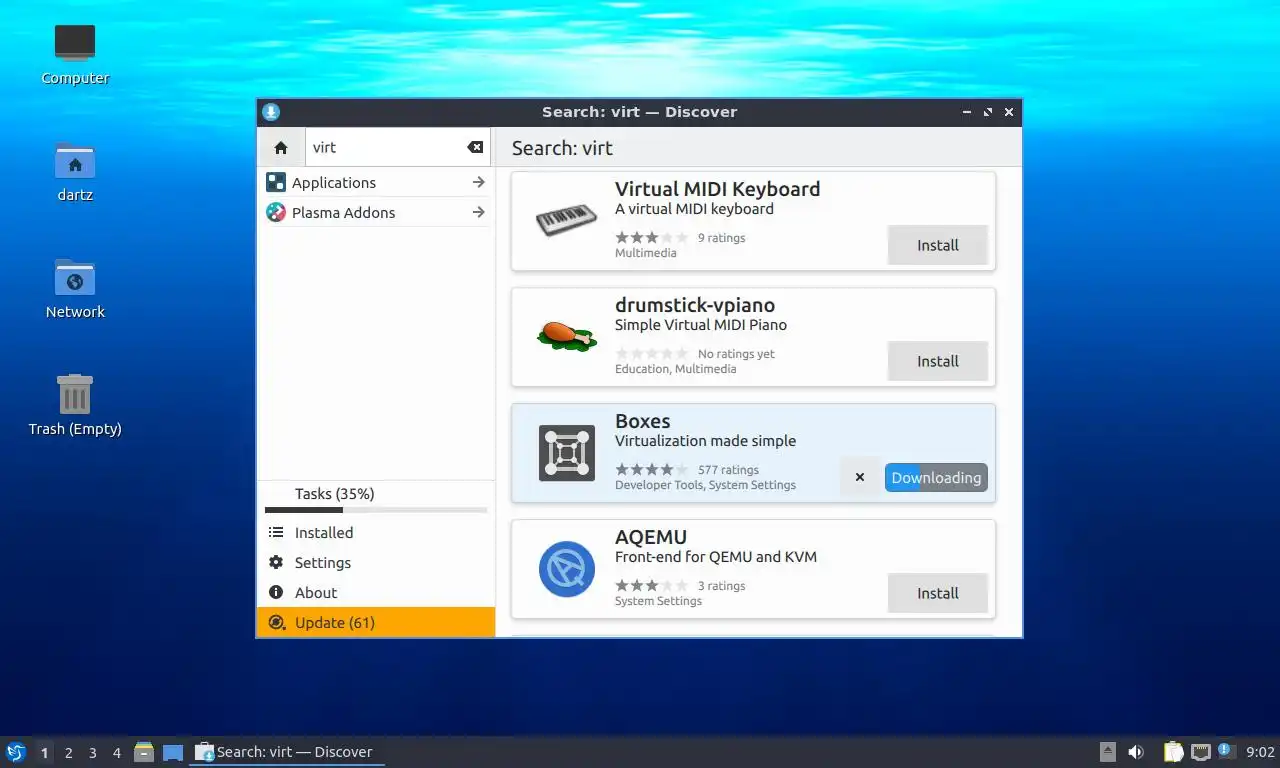
Task: Click "Front-end for QEMU and KVM" text
Action: click(x=716, y=557)
